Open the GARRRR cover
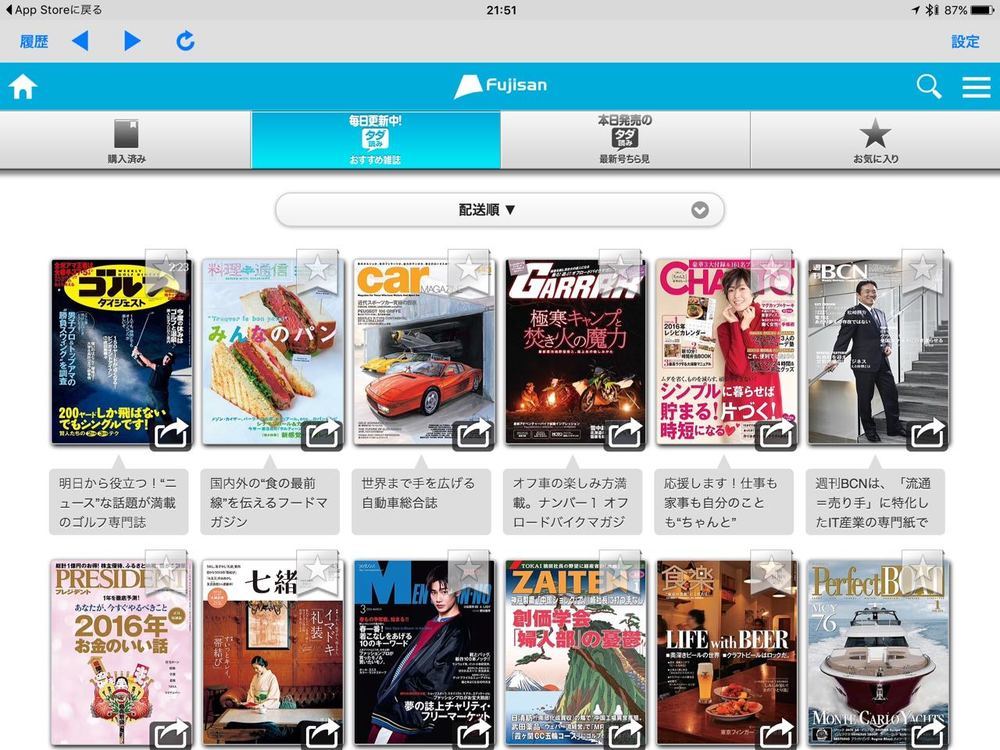 (575, 351)
